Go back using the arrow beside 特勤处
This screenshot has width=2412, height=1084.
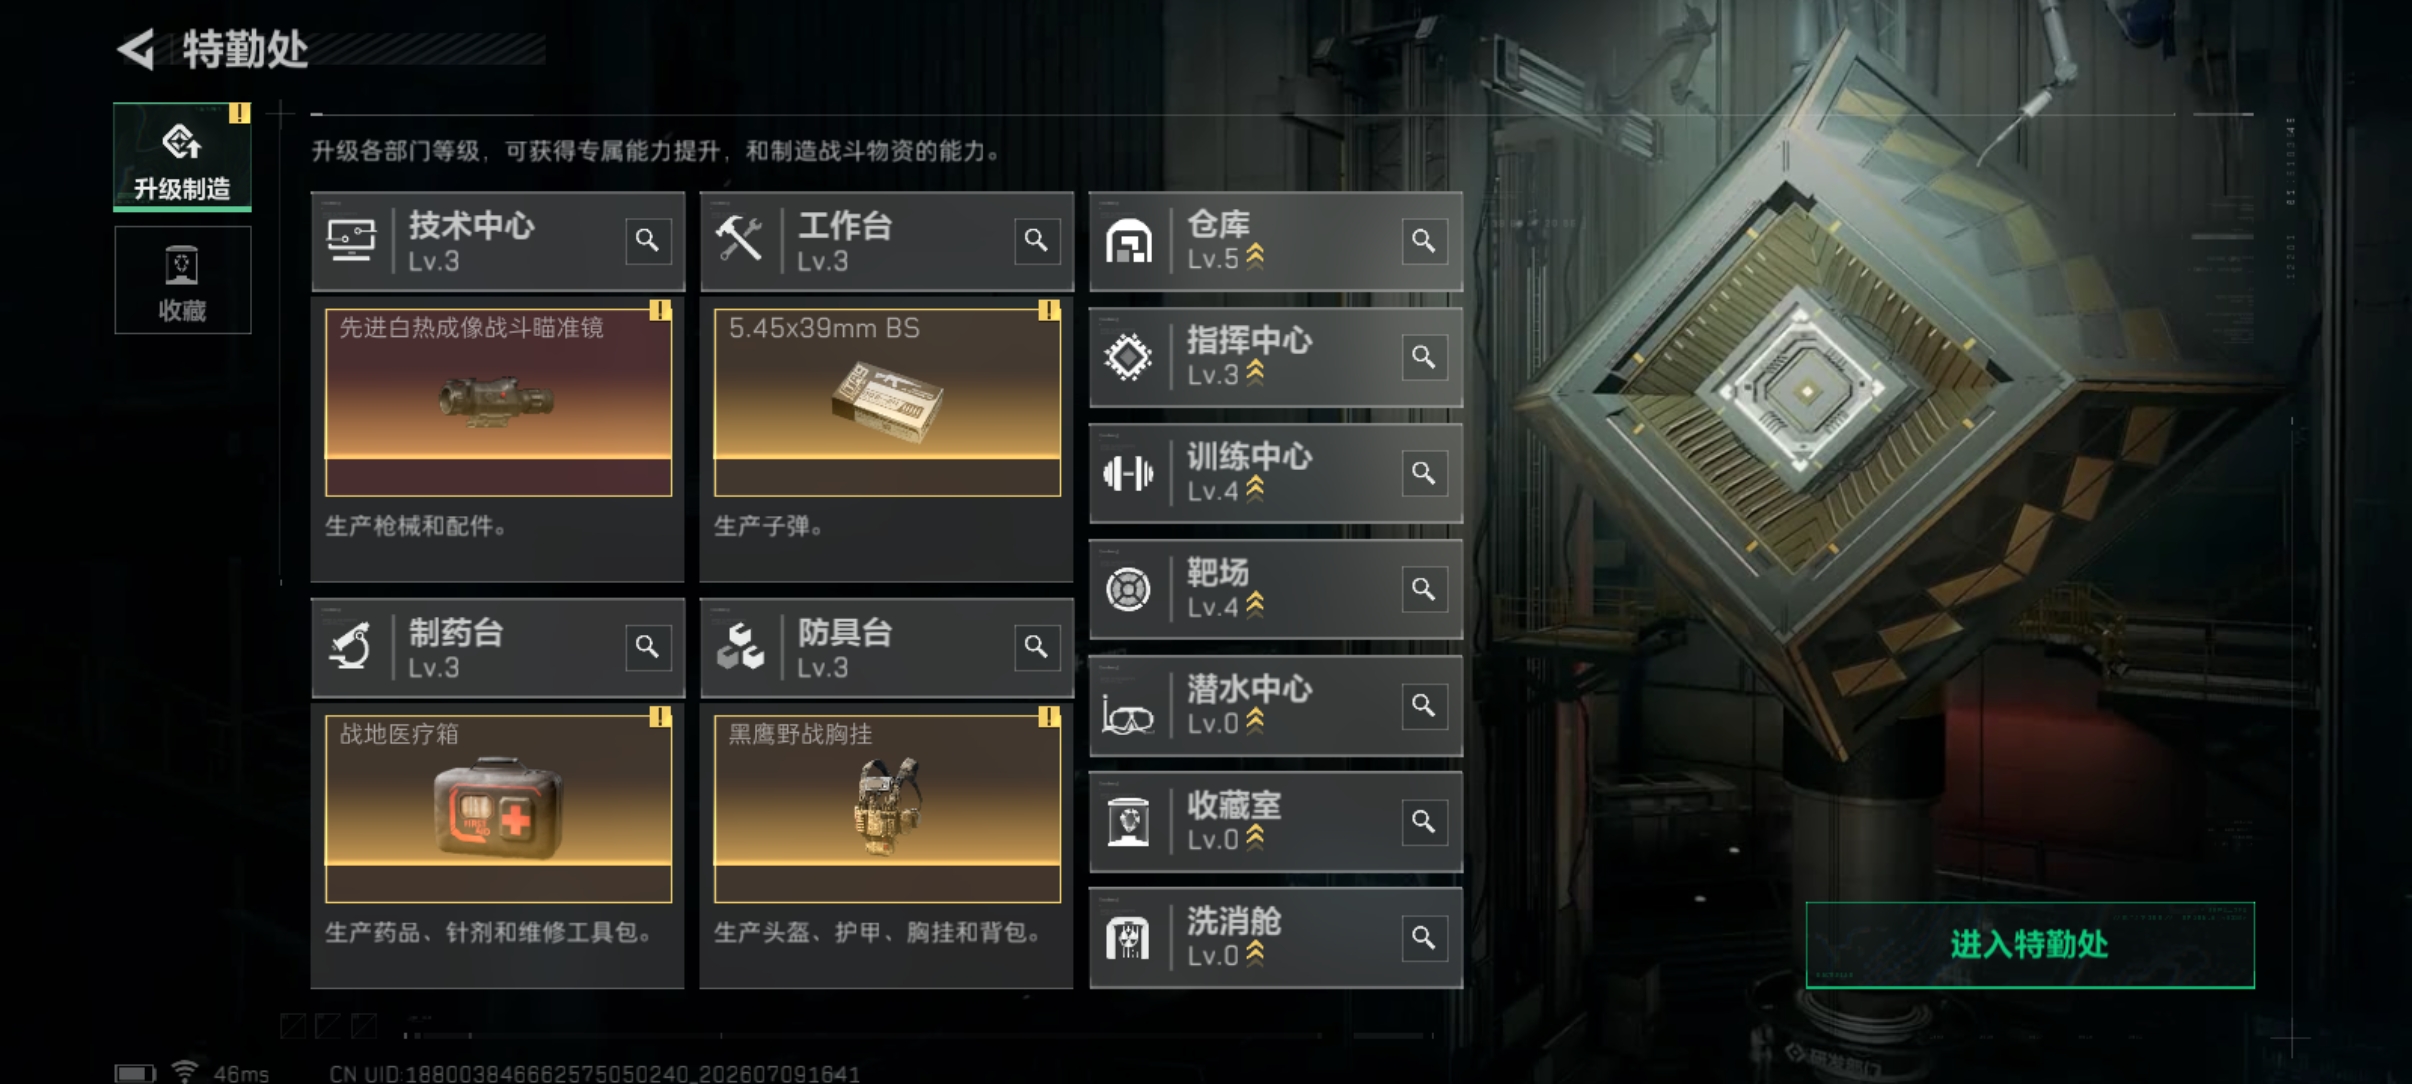pos(137,49)
